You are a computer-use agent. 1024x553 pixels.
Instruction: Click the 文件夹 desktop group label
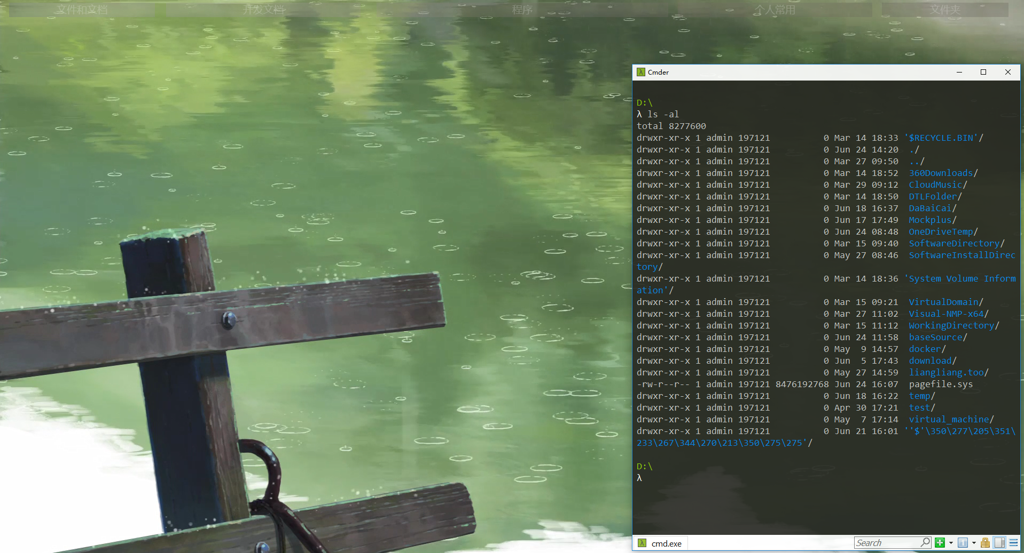tap(945, 9)
